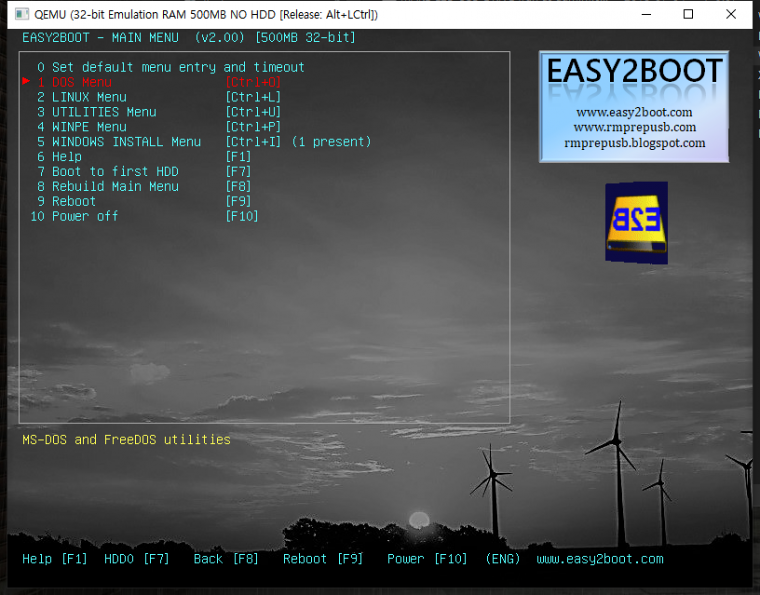The image size is (760, 595).
Task: Click the red selection arrow beside DOS Menu
Action: click(26, 81)
